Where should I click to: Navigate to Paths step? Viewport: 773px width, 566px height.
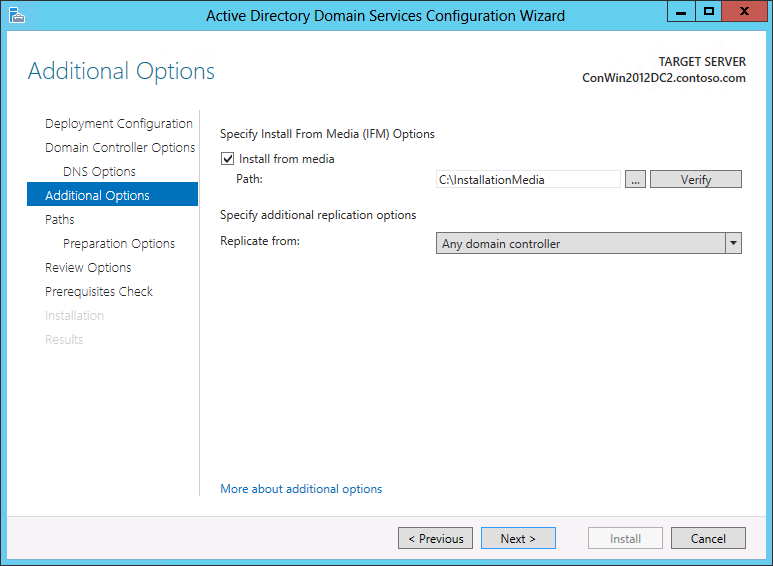point(60,219)
